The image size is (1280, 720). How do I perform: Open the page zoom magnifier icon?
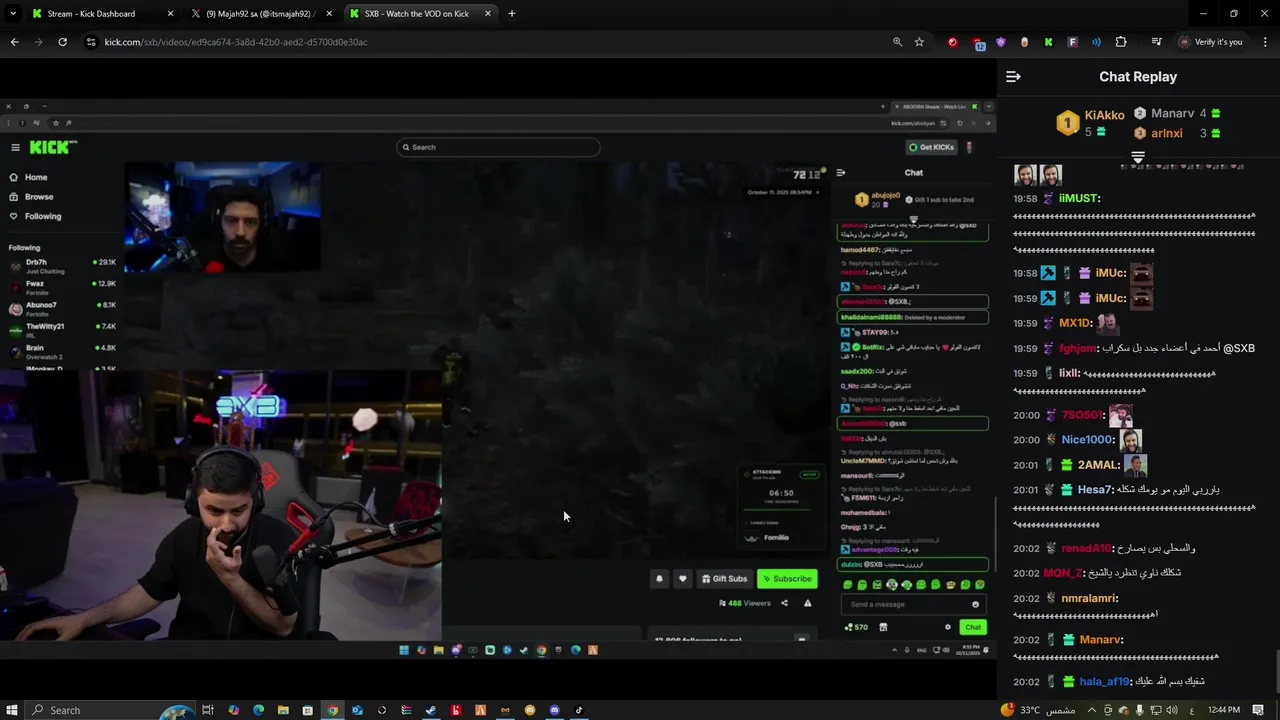pos(897,42)
